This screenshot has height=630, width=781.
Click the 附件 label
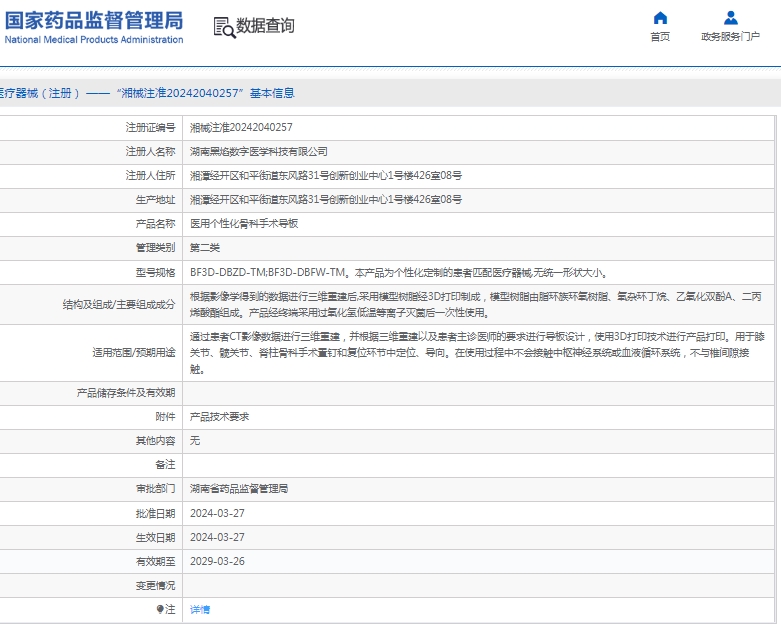165,417
